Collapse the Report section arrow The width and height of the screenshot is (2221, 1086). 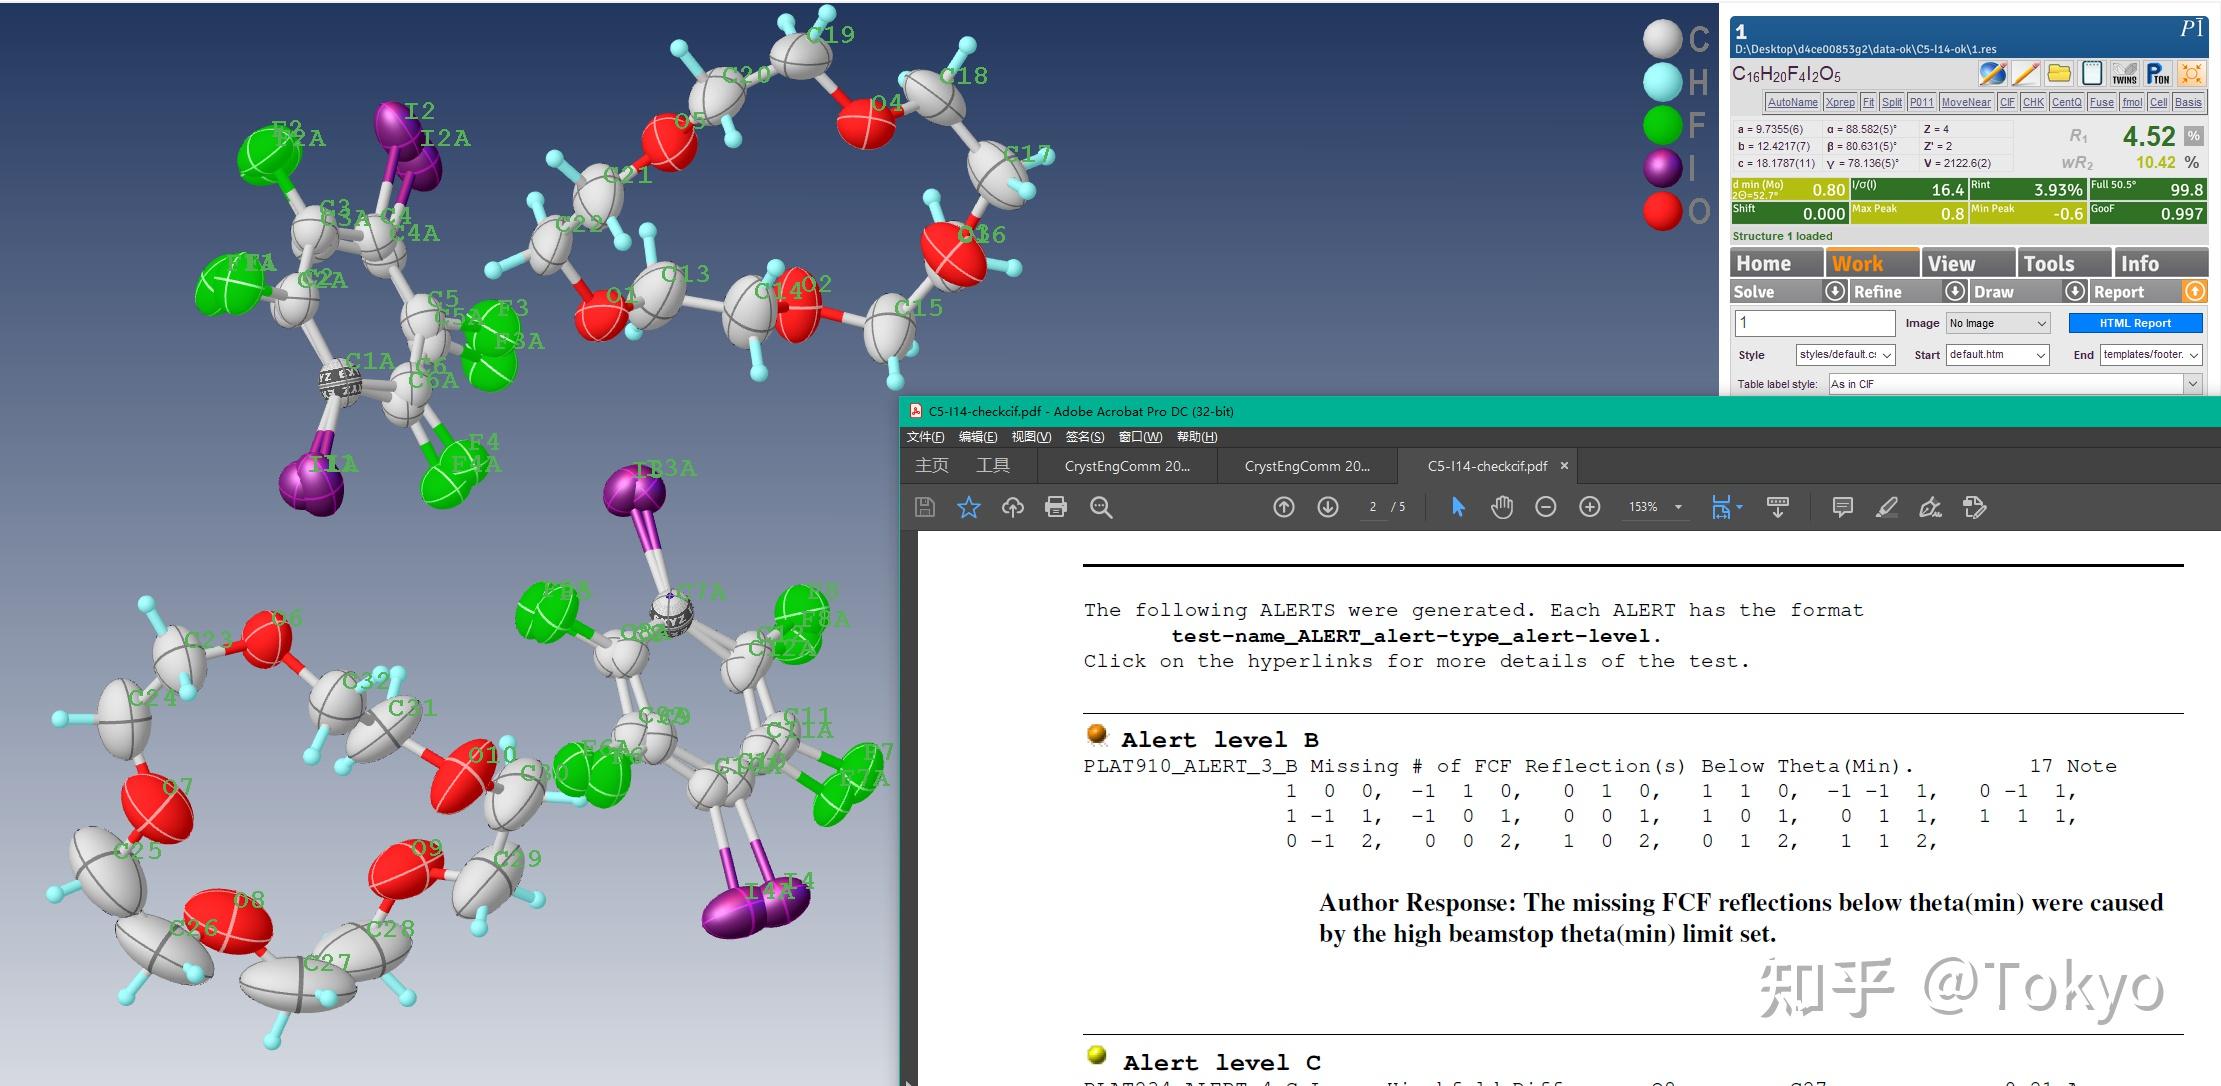(x=2195, y=291)
